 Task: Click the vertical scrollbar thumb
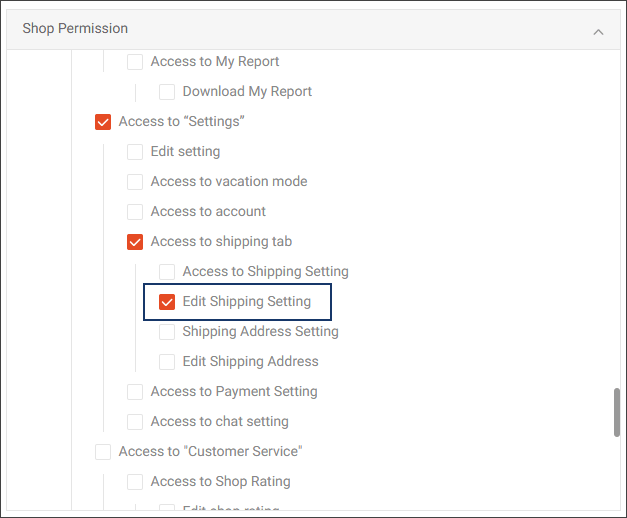click(x=617, y=412)
